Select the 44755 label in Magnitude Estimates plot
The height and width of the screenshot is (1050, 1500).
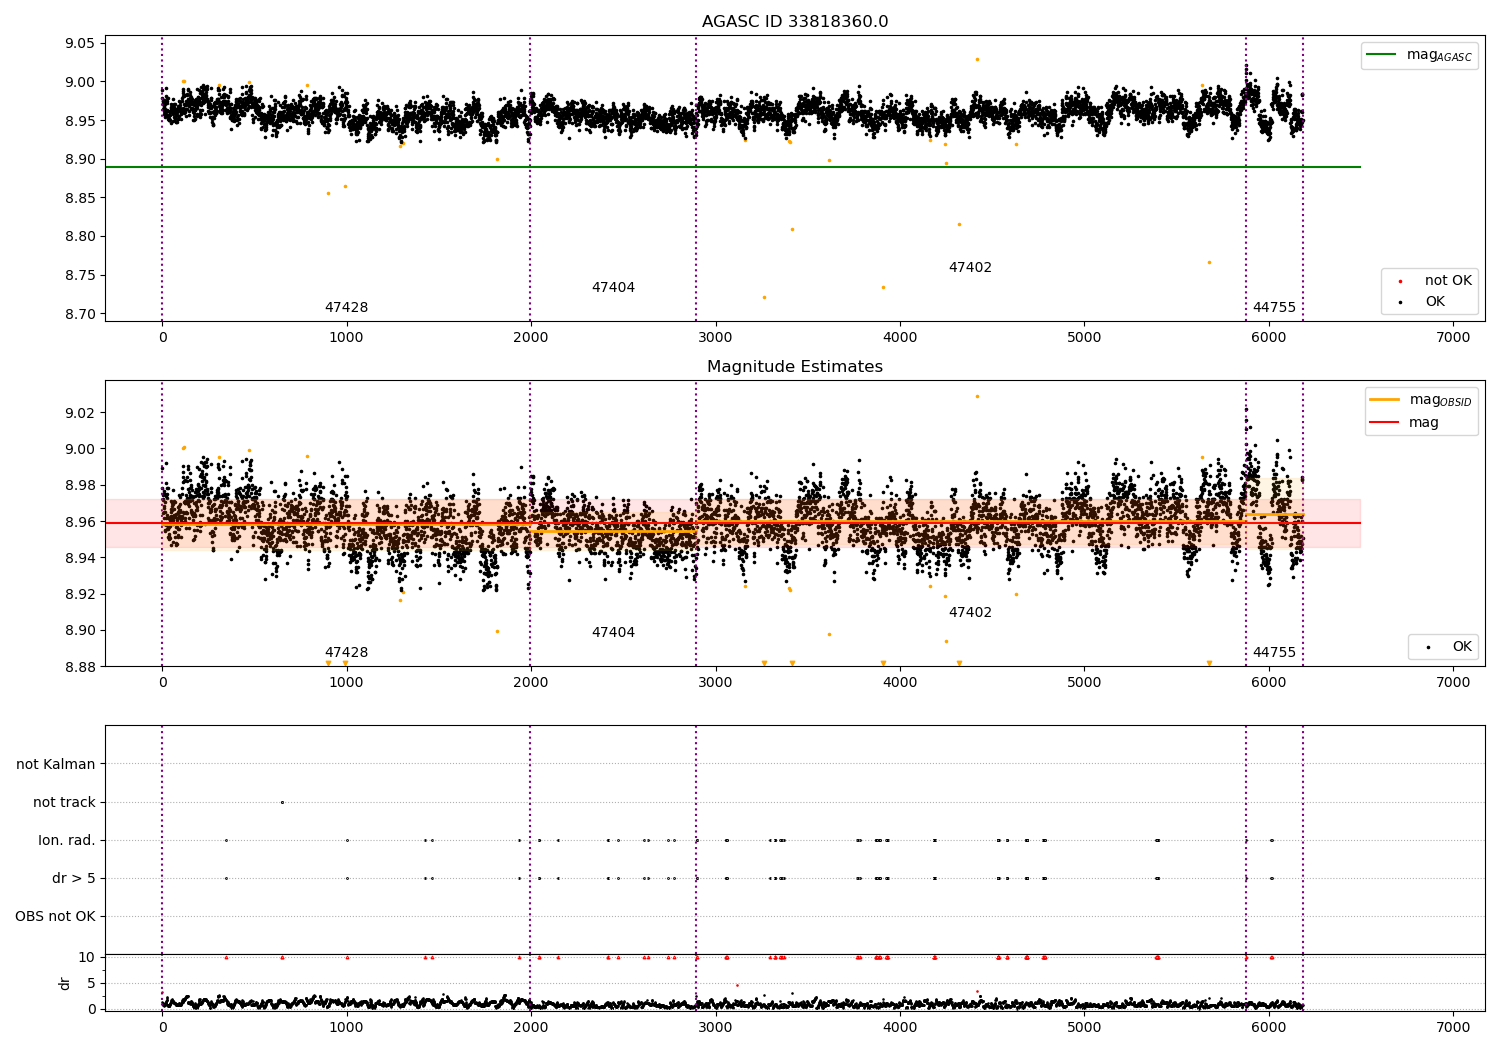(x=1274, y=653)
